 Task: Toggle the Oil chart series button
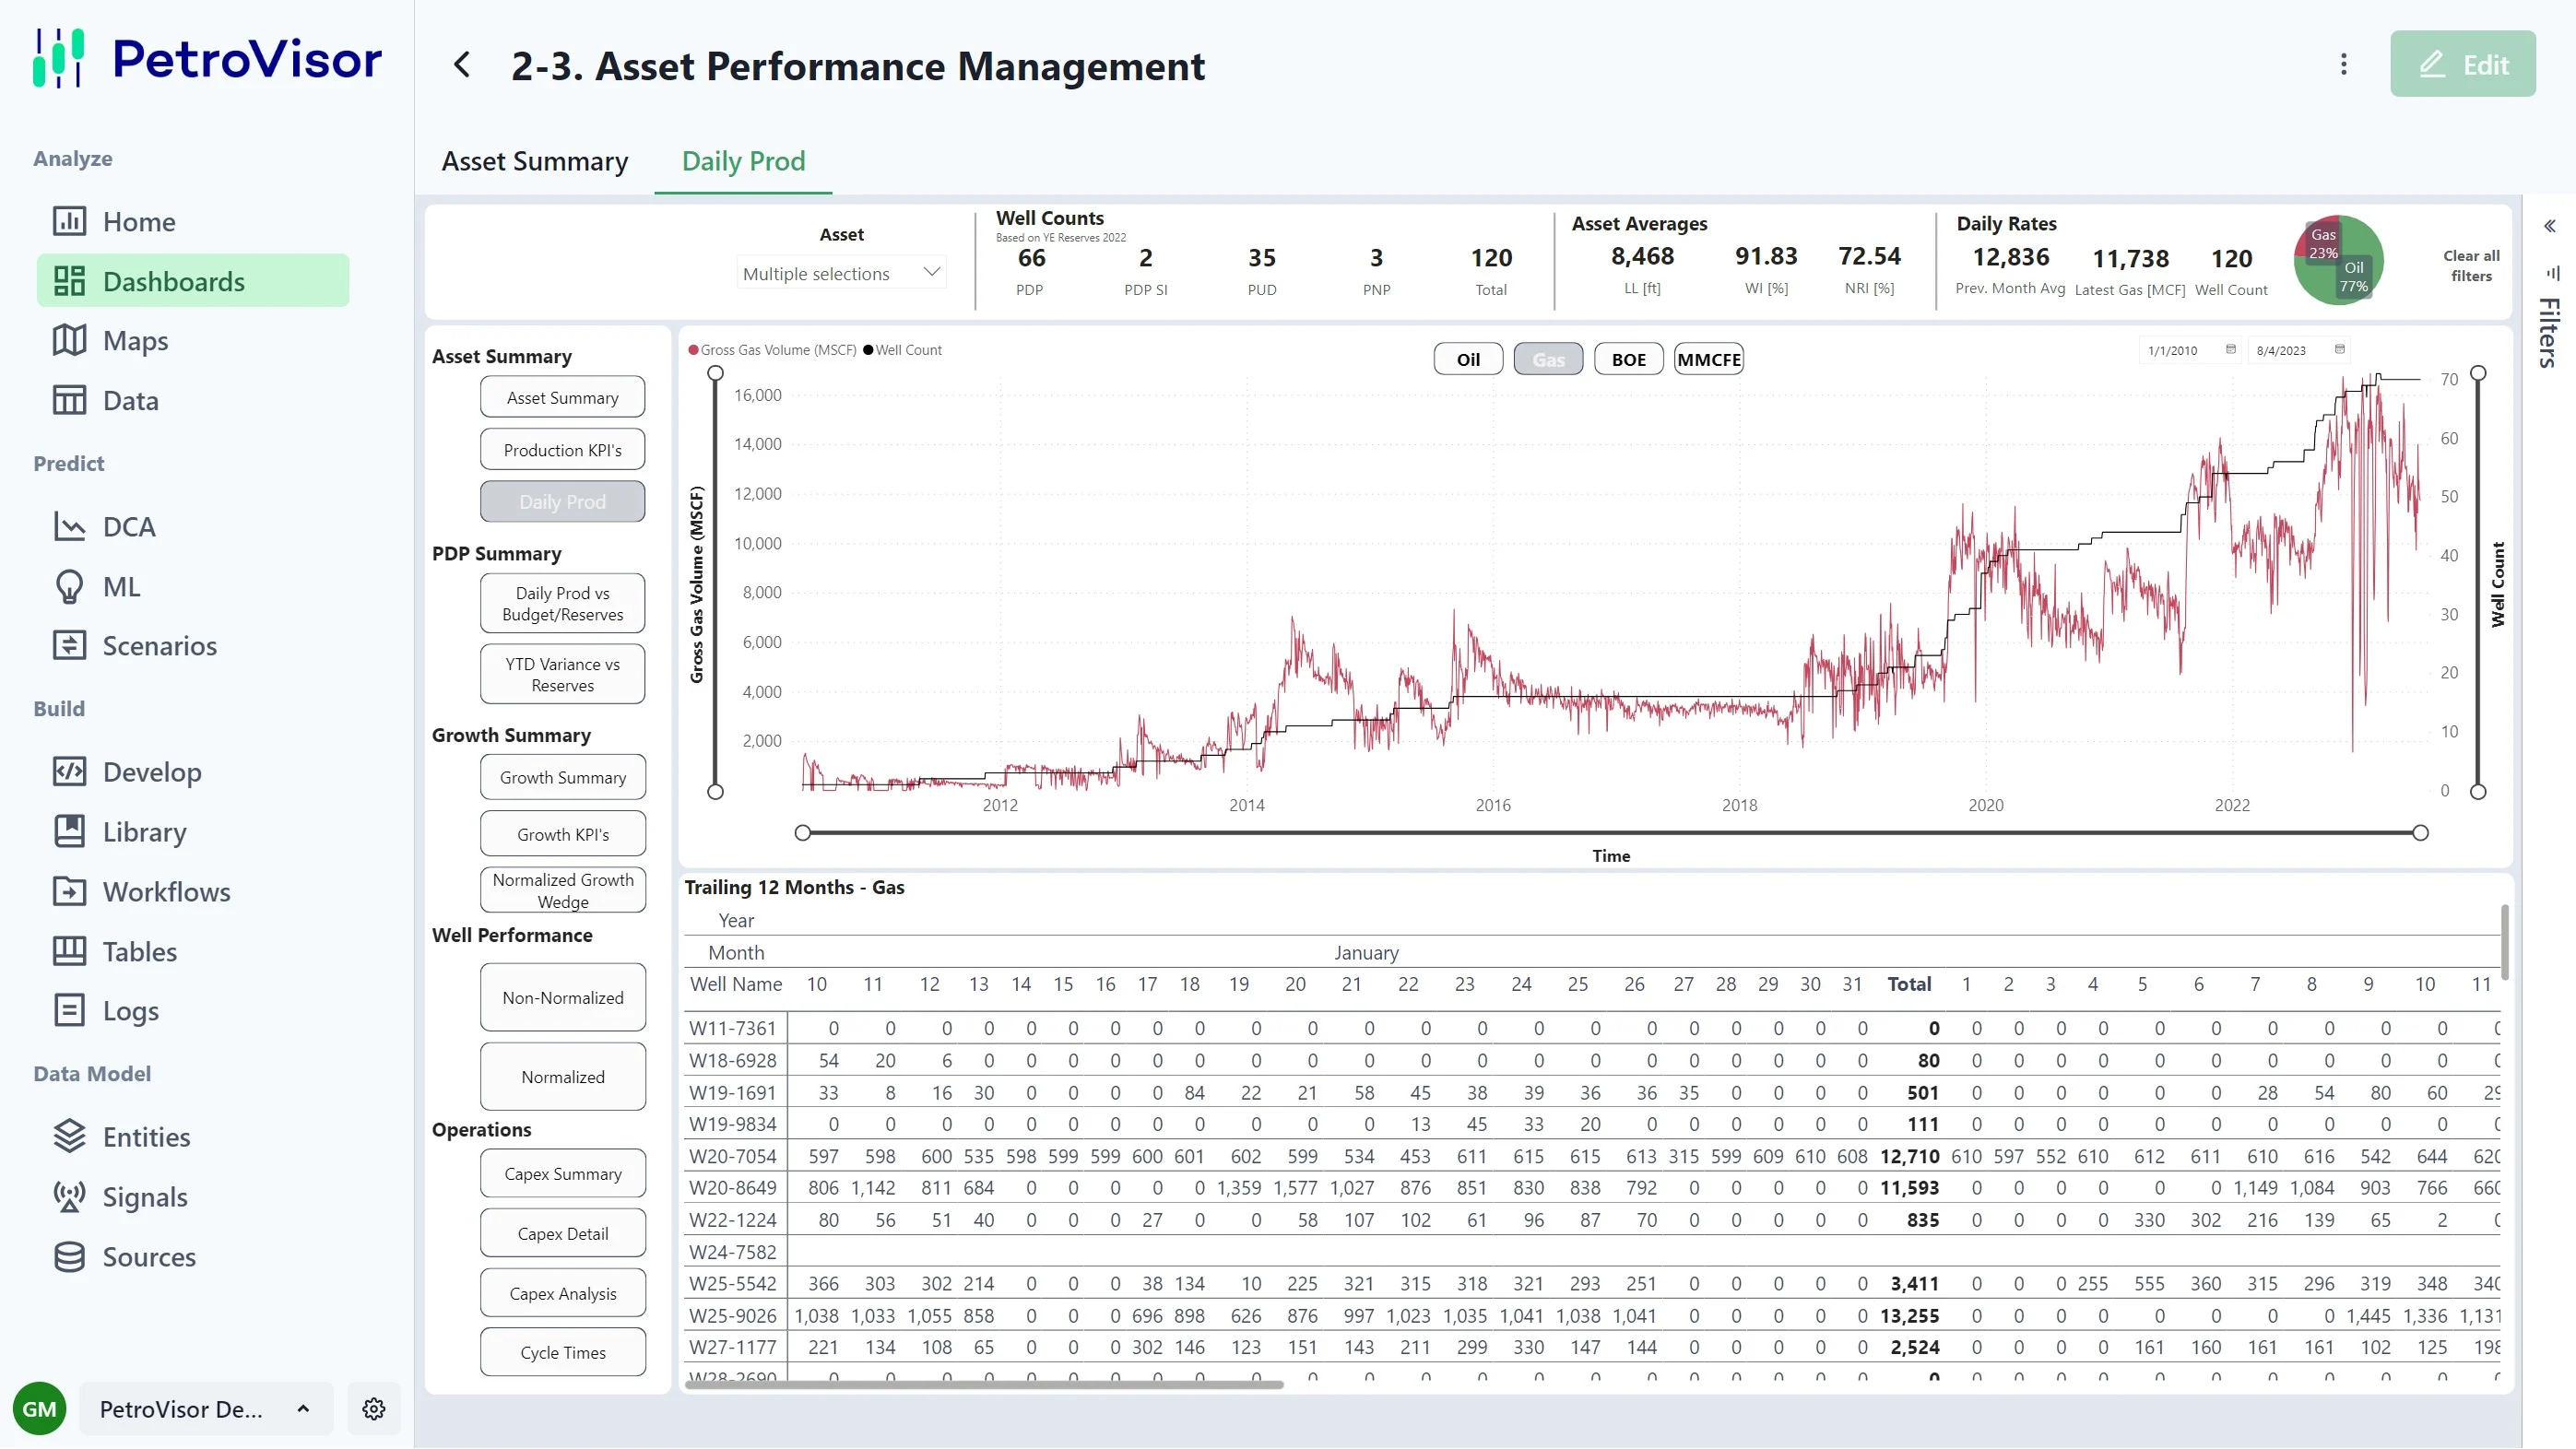(x=1467, y=359)
